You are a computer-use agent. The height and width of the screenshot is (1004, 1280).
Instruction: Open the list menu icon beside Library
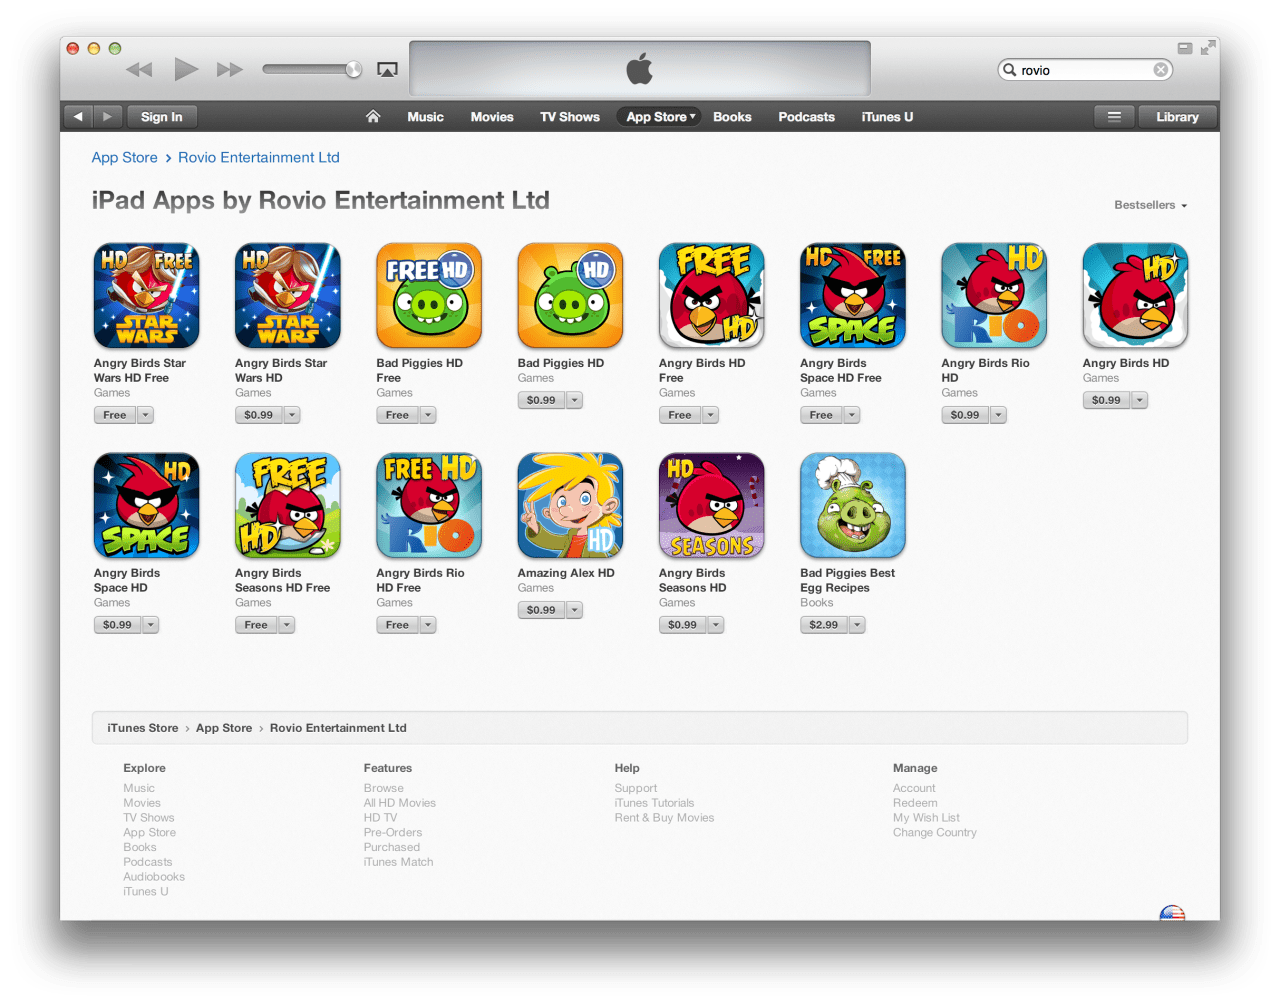[1114, 117]
